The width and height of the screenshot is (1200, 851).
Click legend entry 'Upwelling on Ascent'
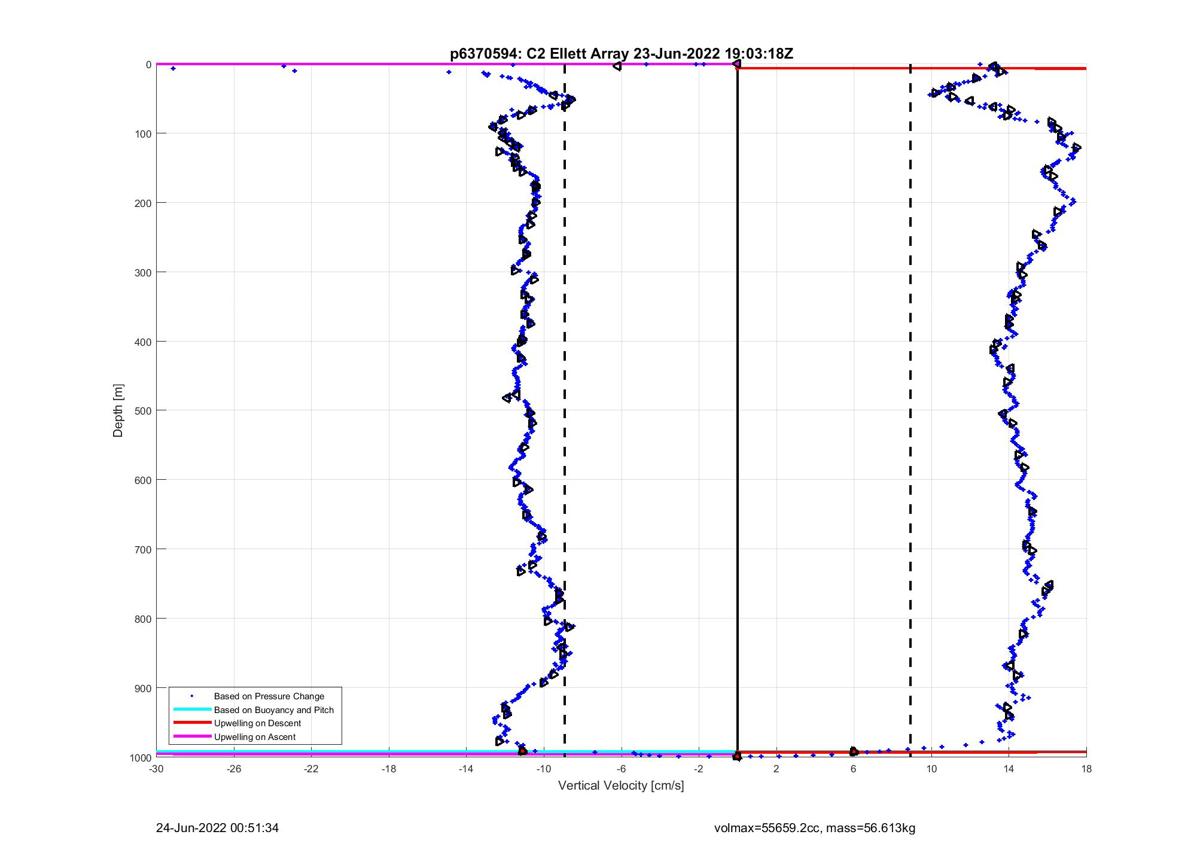pos(254,737)
